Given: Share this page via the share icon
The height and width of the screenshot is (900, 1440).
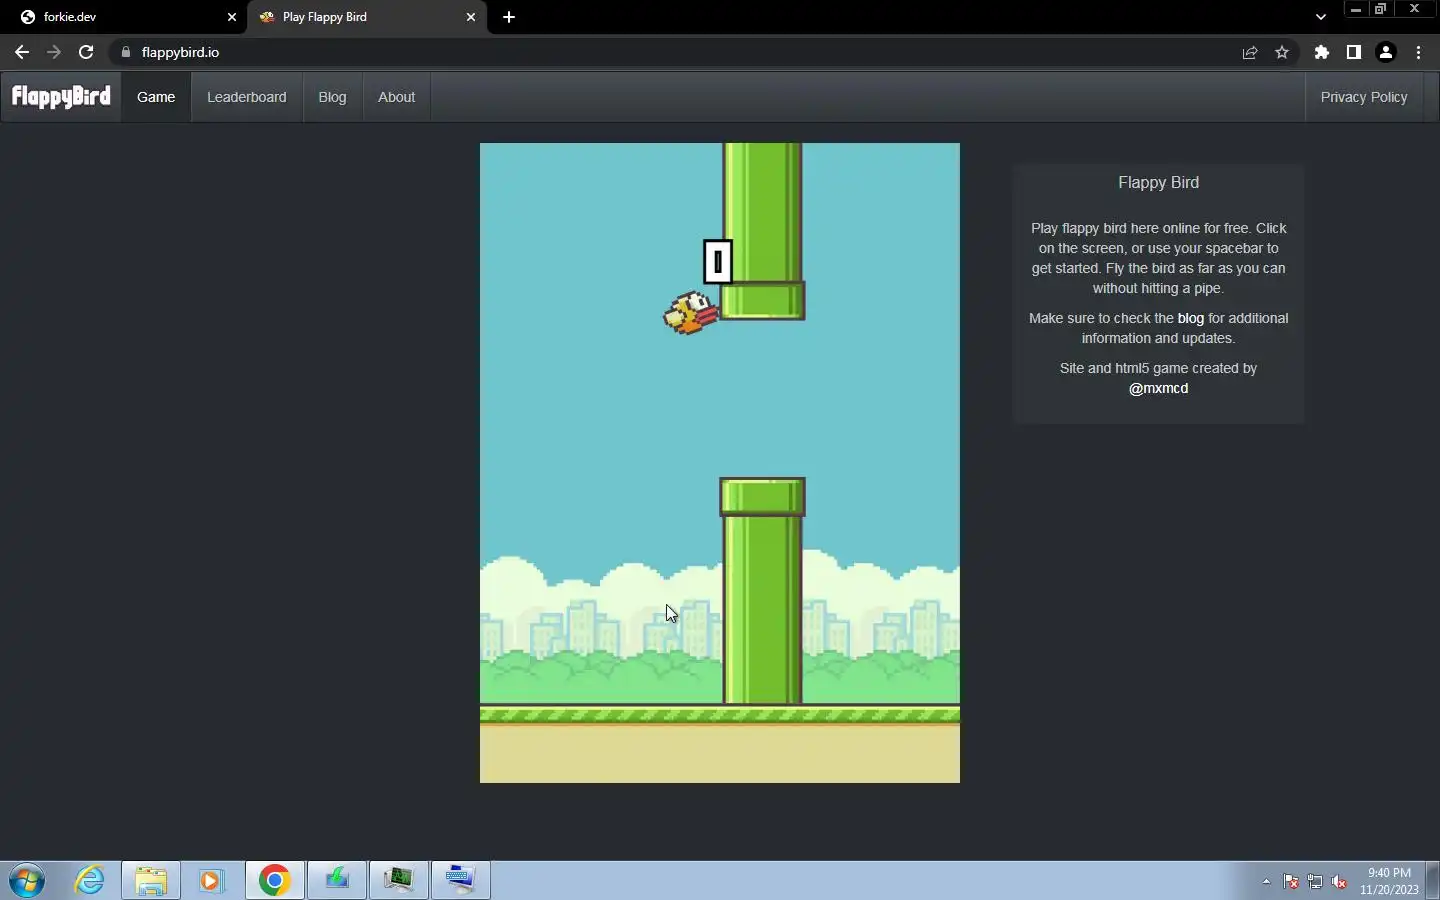Looking at the screenshot, I should 1250,52.
